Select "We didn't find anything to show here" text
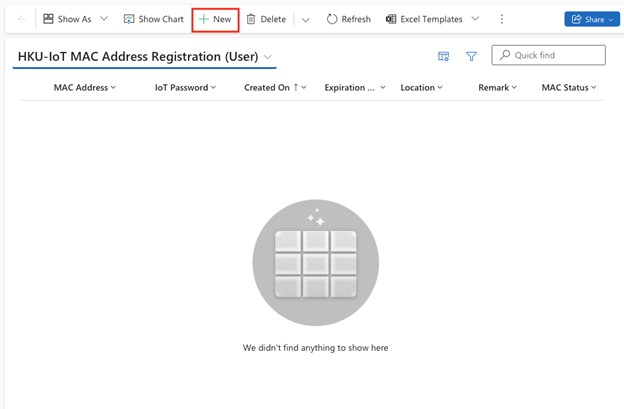 pyautogui.click(x=315, y=348)
